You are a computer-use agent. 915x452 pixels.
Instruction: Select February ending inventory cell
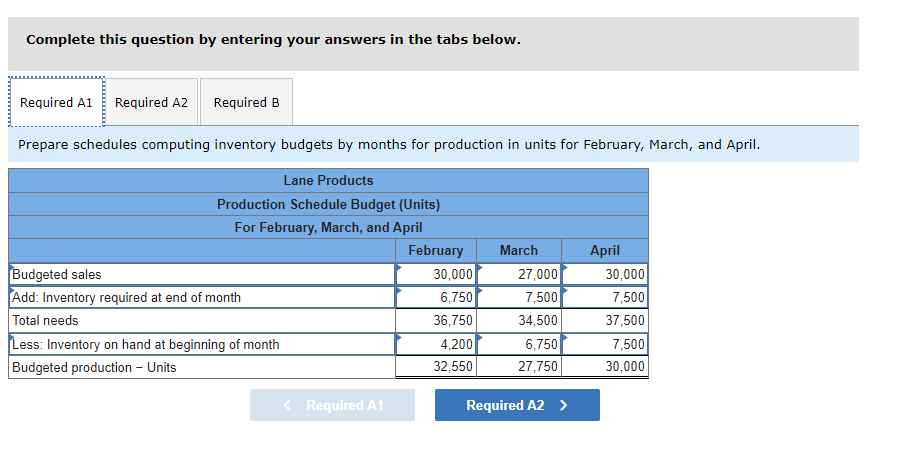point(437,297)
